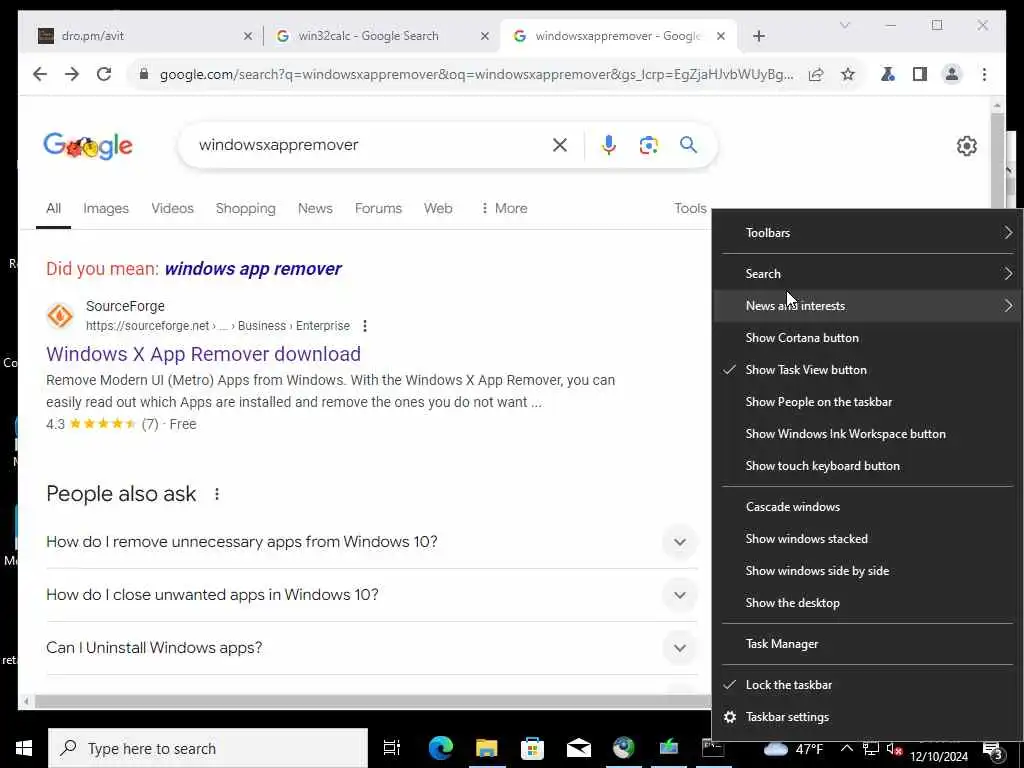Image resolution: width=1024 pixels, height=768 pixels.
Task: Expand News and interests submenu
Action: [x=867, y=306]
